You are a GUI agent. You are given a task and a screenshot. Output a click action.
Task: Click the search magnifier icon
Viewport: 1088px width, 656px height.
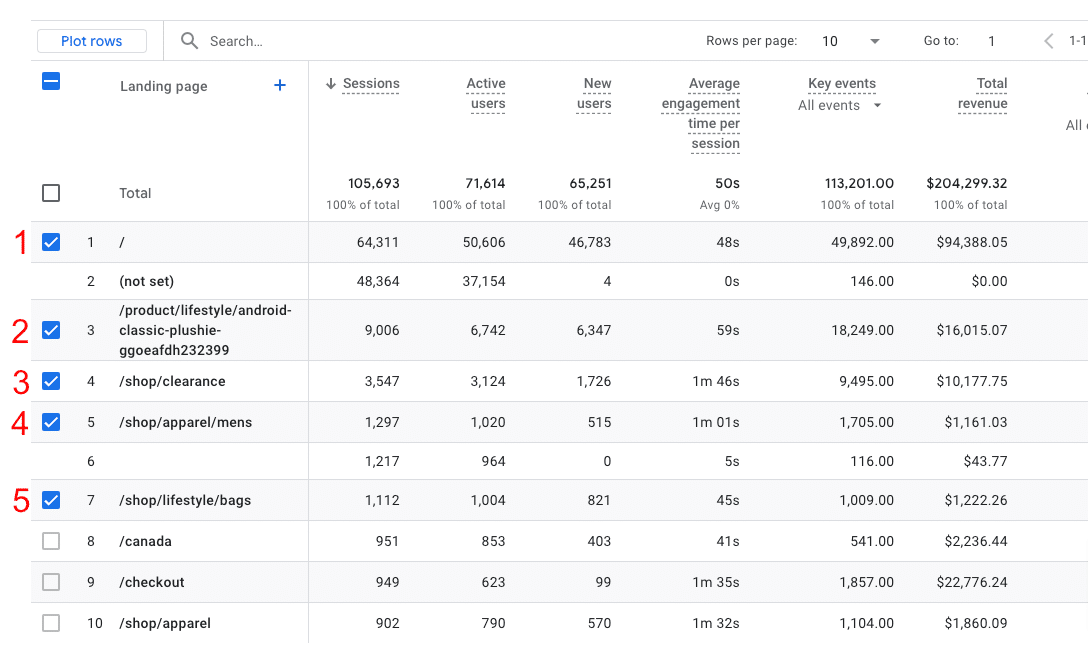[189, 41]
